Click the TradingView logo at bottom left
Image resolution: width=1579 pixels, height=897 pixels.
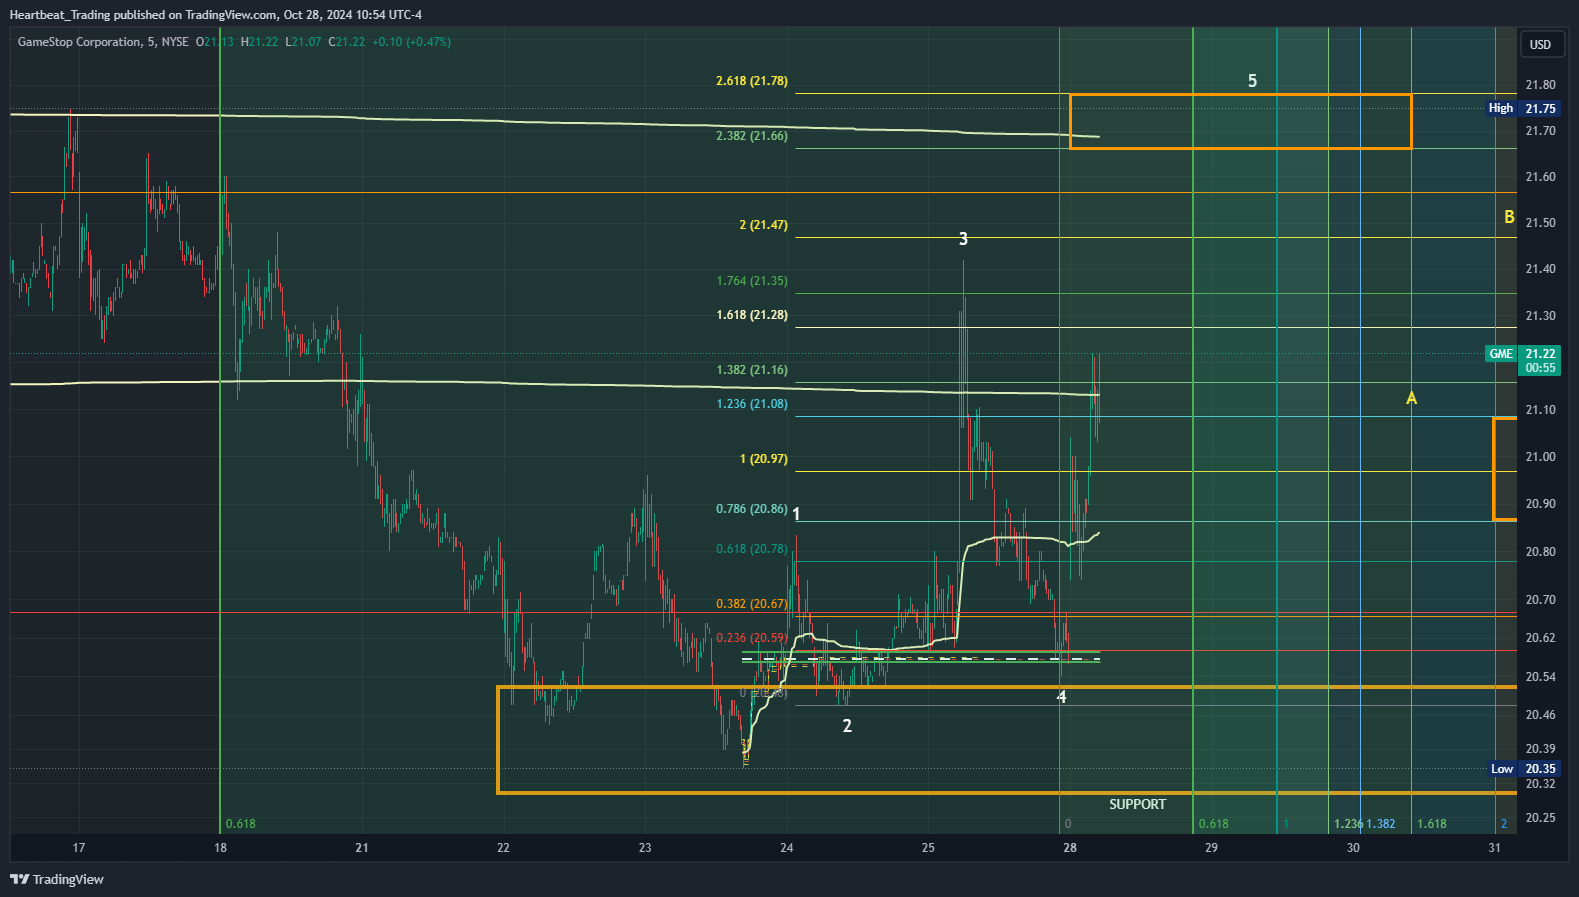tap(57, 879)
